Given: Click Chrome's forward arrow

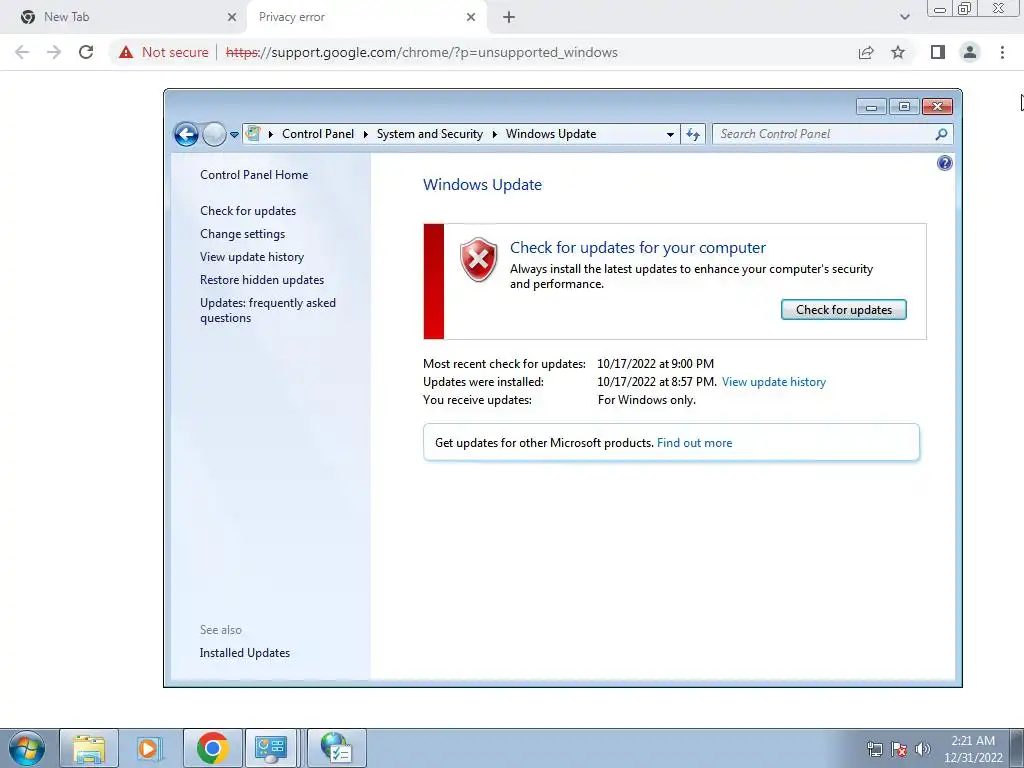Looking at the screenshot, I should [x=54, y=52].
